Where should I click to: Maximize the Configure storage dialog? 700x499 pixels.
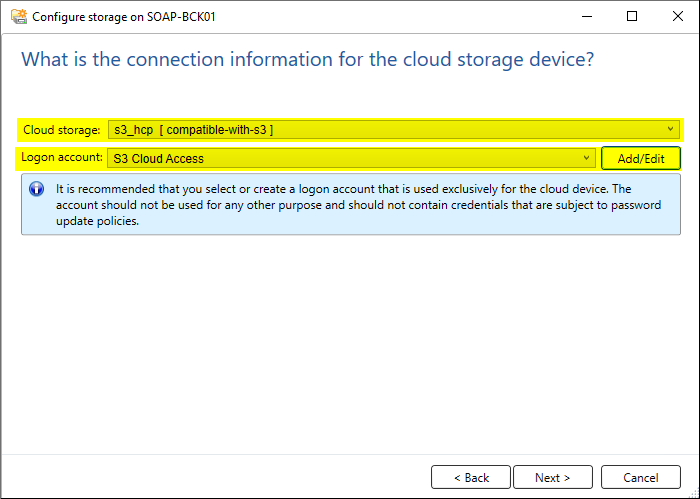(x=632, y=17)
